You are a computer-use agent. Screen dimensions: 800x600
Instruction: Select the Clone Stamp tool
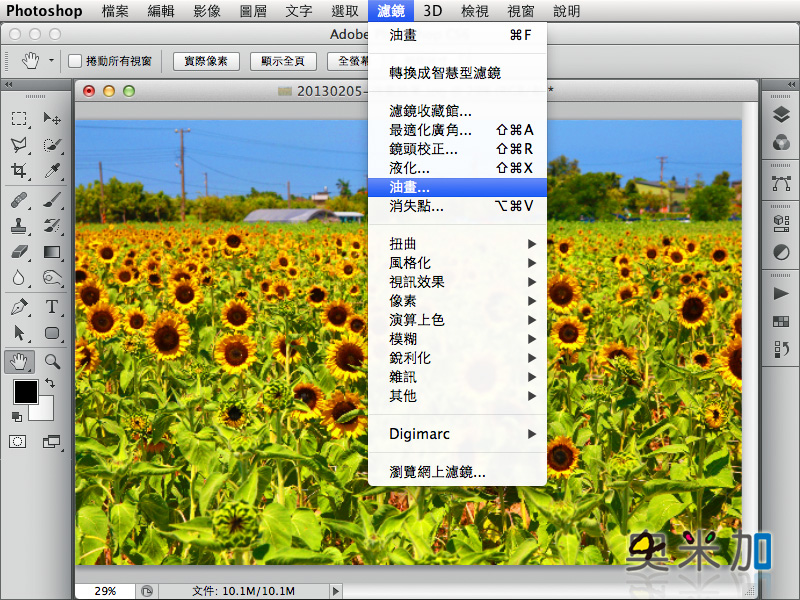(x=19, y=226)
